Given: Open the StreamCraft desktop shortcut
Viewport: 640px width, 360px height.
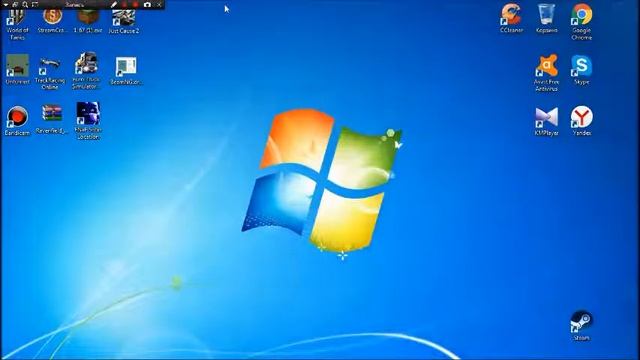Looking at the screenshot, I should [52, 22].
